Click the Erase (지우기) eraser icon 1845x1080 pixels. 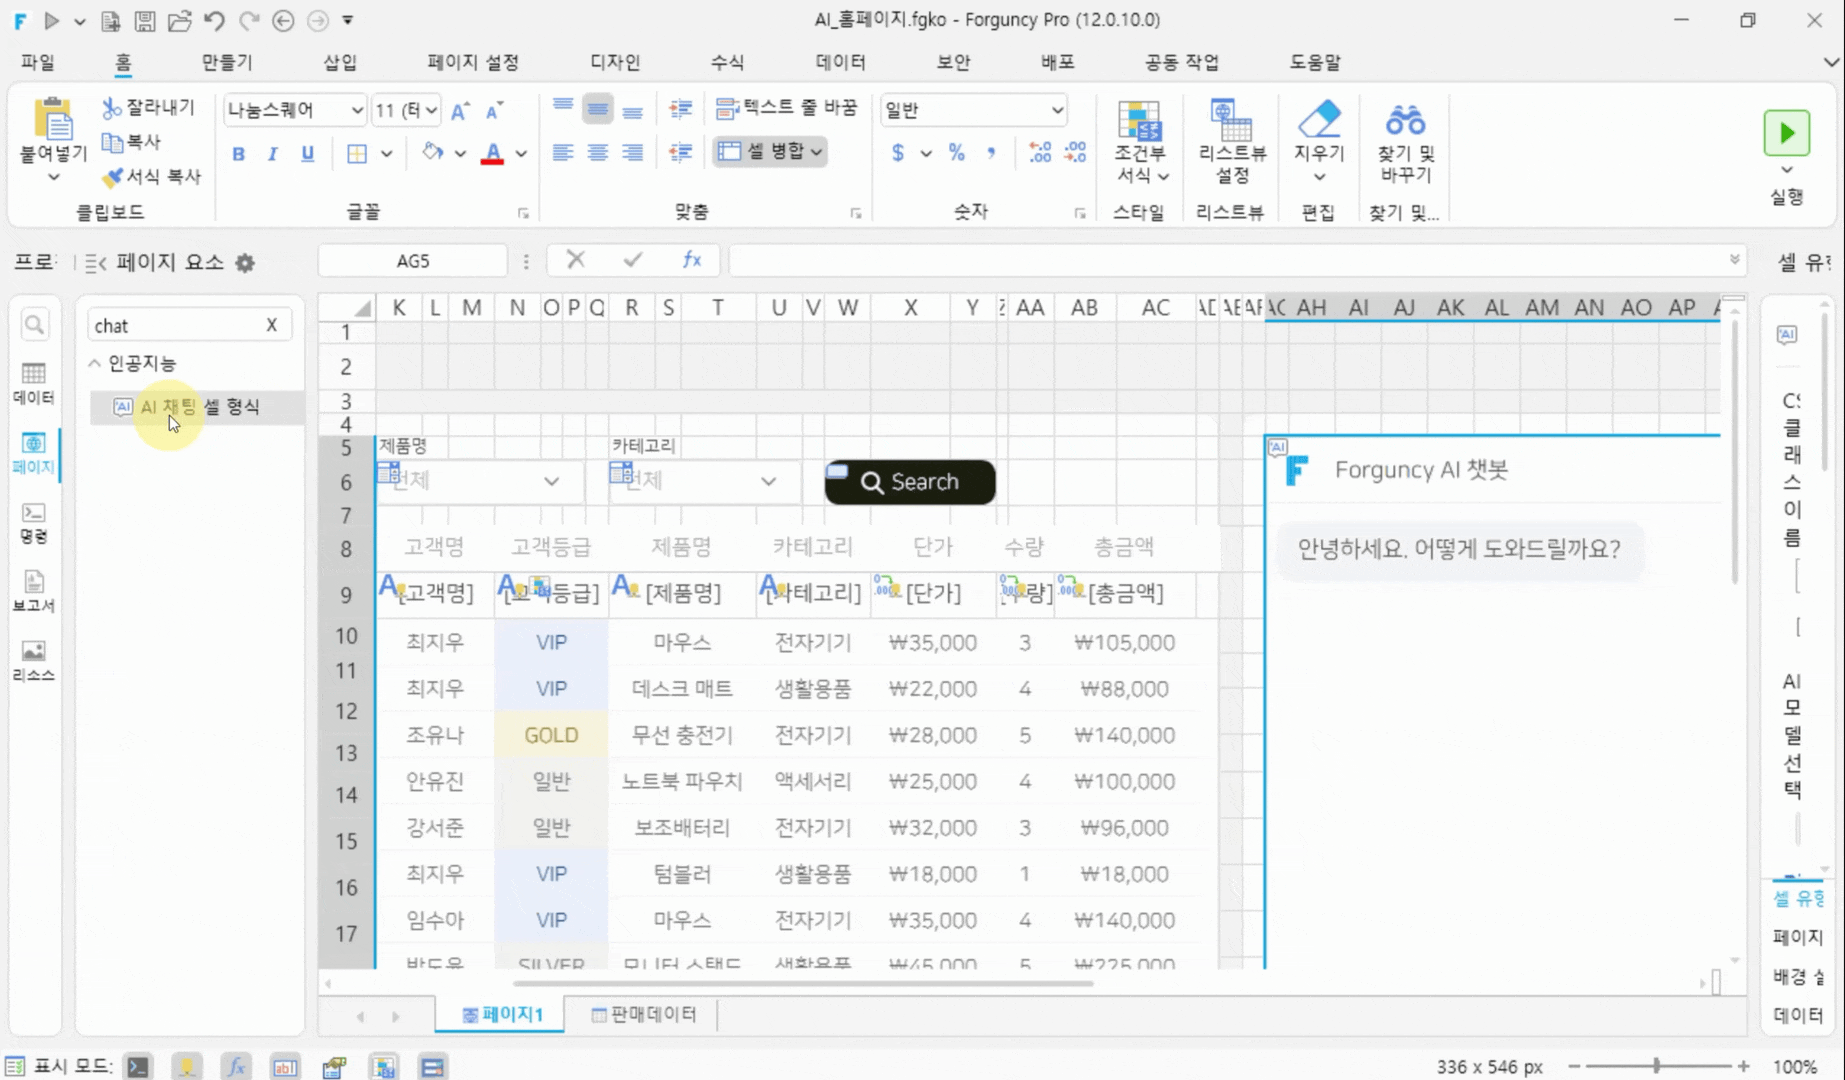pos(1319,120)
